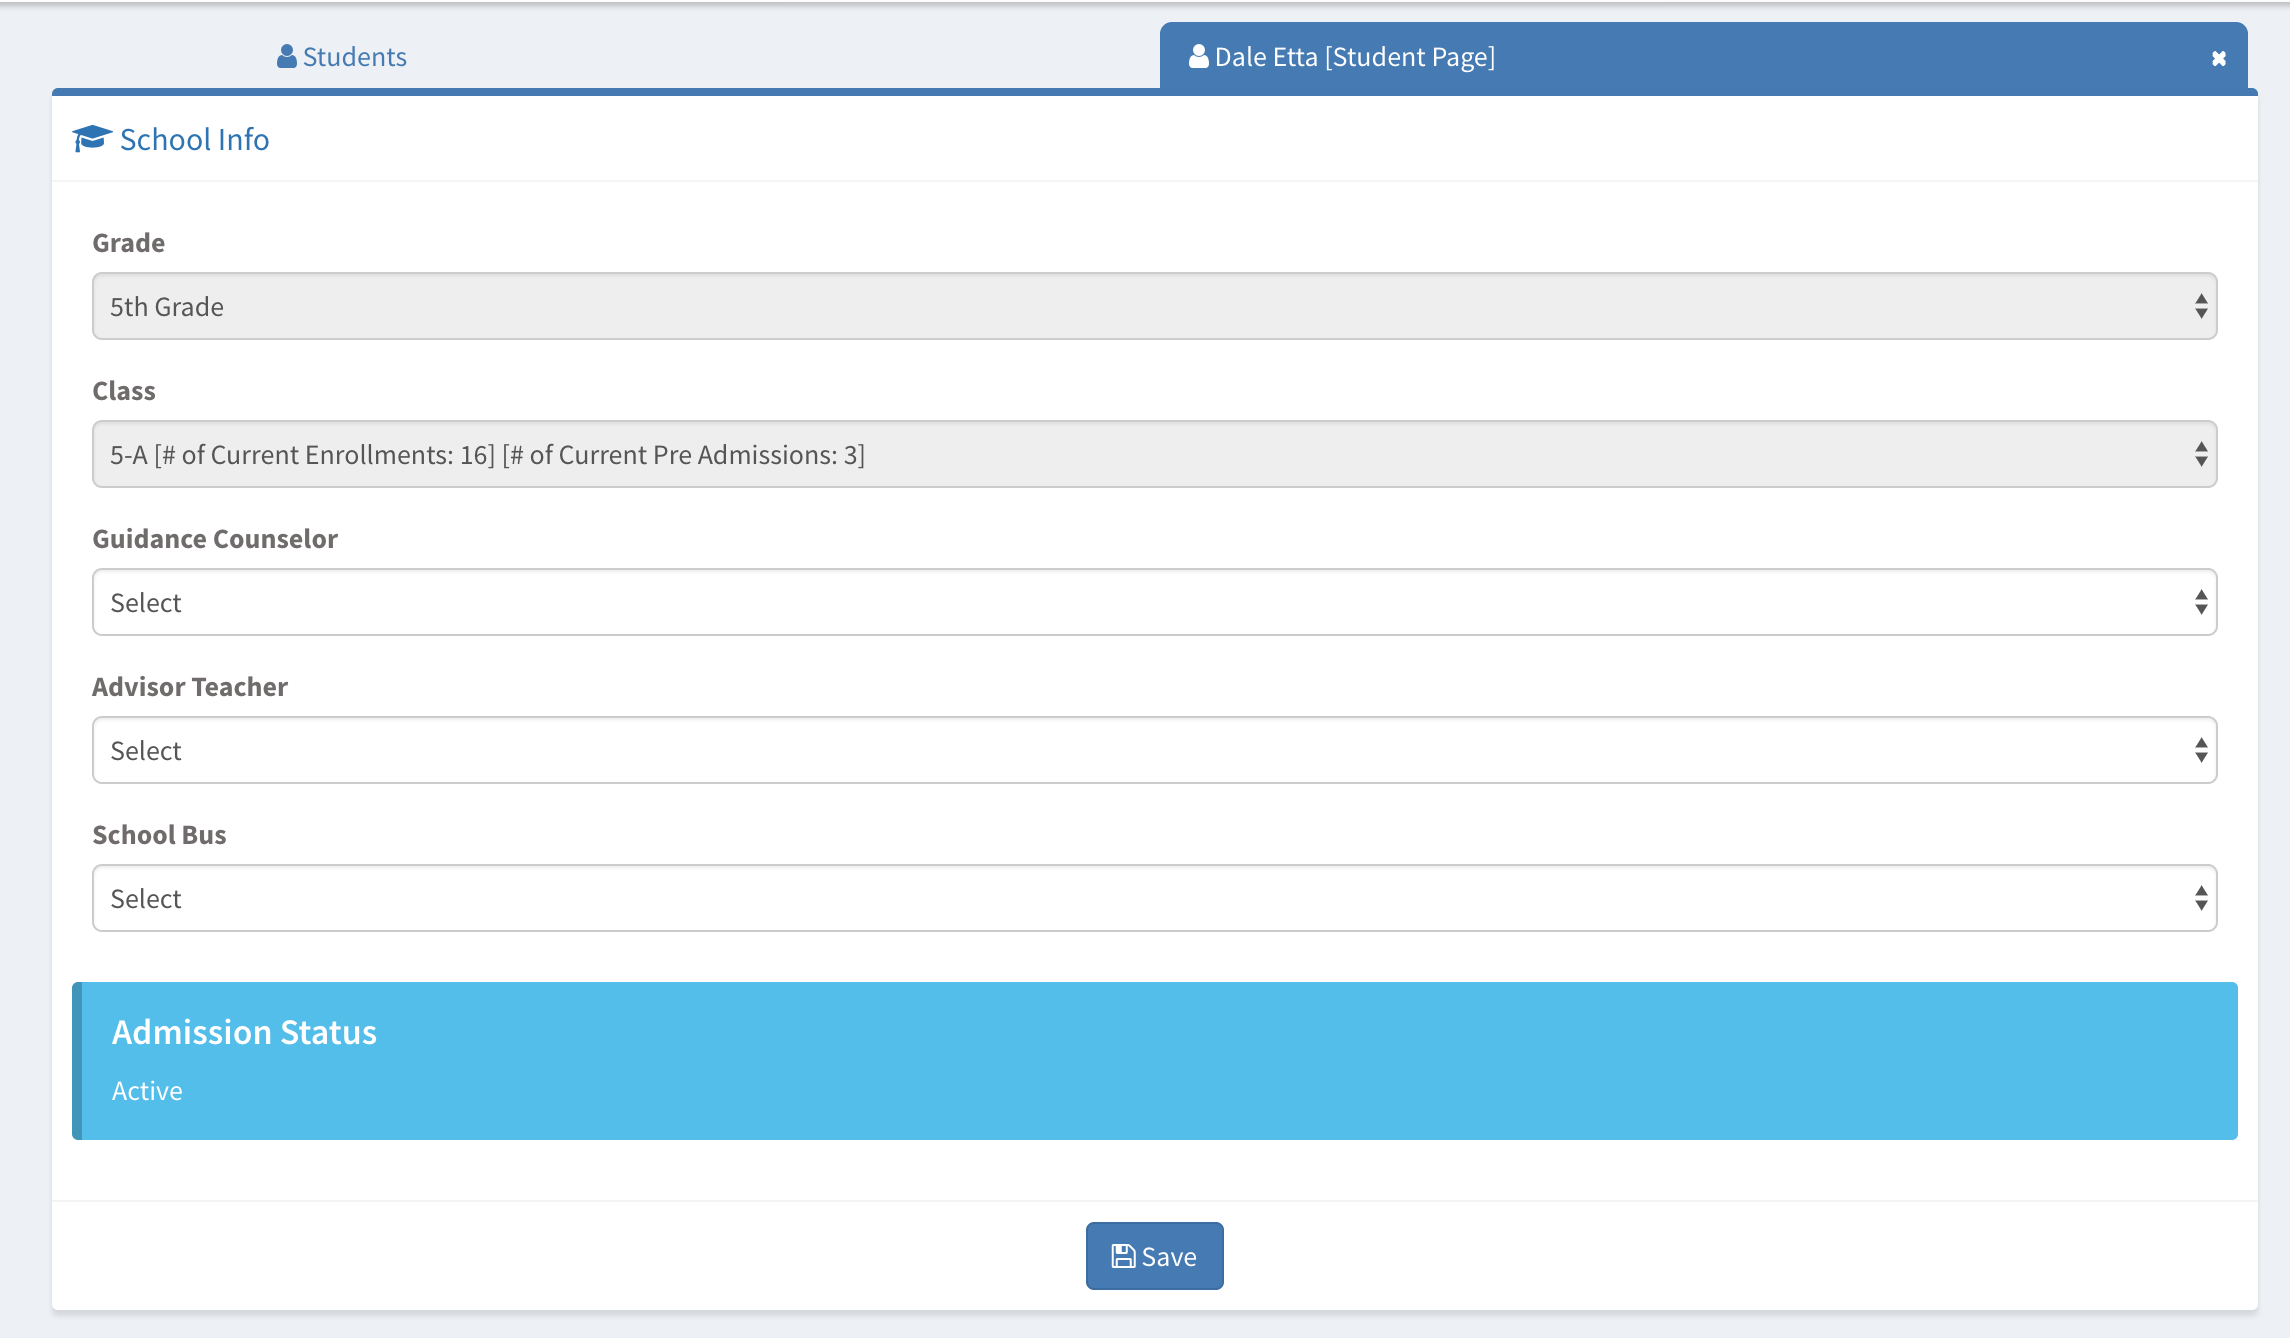Click the School Bus label
The width and height of the screenshot is (2290, 1338).
(x=160, y=835)
